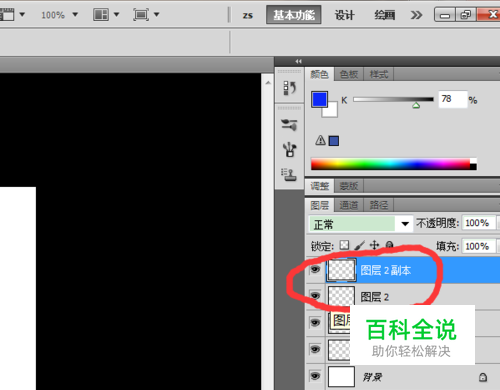
Task: Switch to the 蒙版 tab
Action: pyautogui.click(x=349, y=186)
